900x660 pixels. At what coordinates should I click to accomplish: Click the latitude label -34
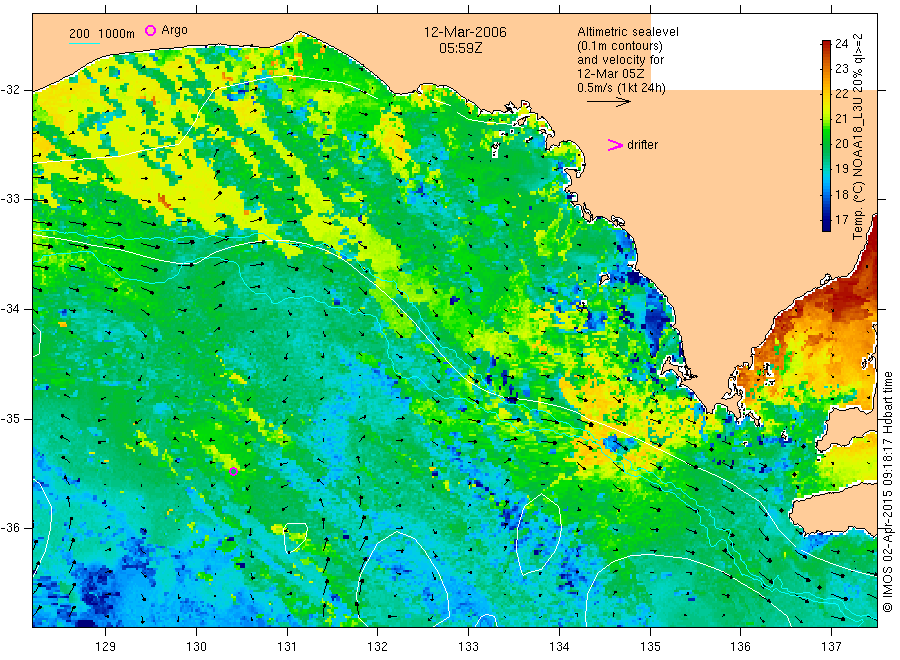(10, 309)
